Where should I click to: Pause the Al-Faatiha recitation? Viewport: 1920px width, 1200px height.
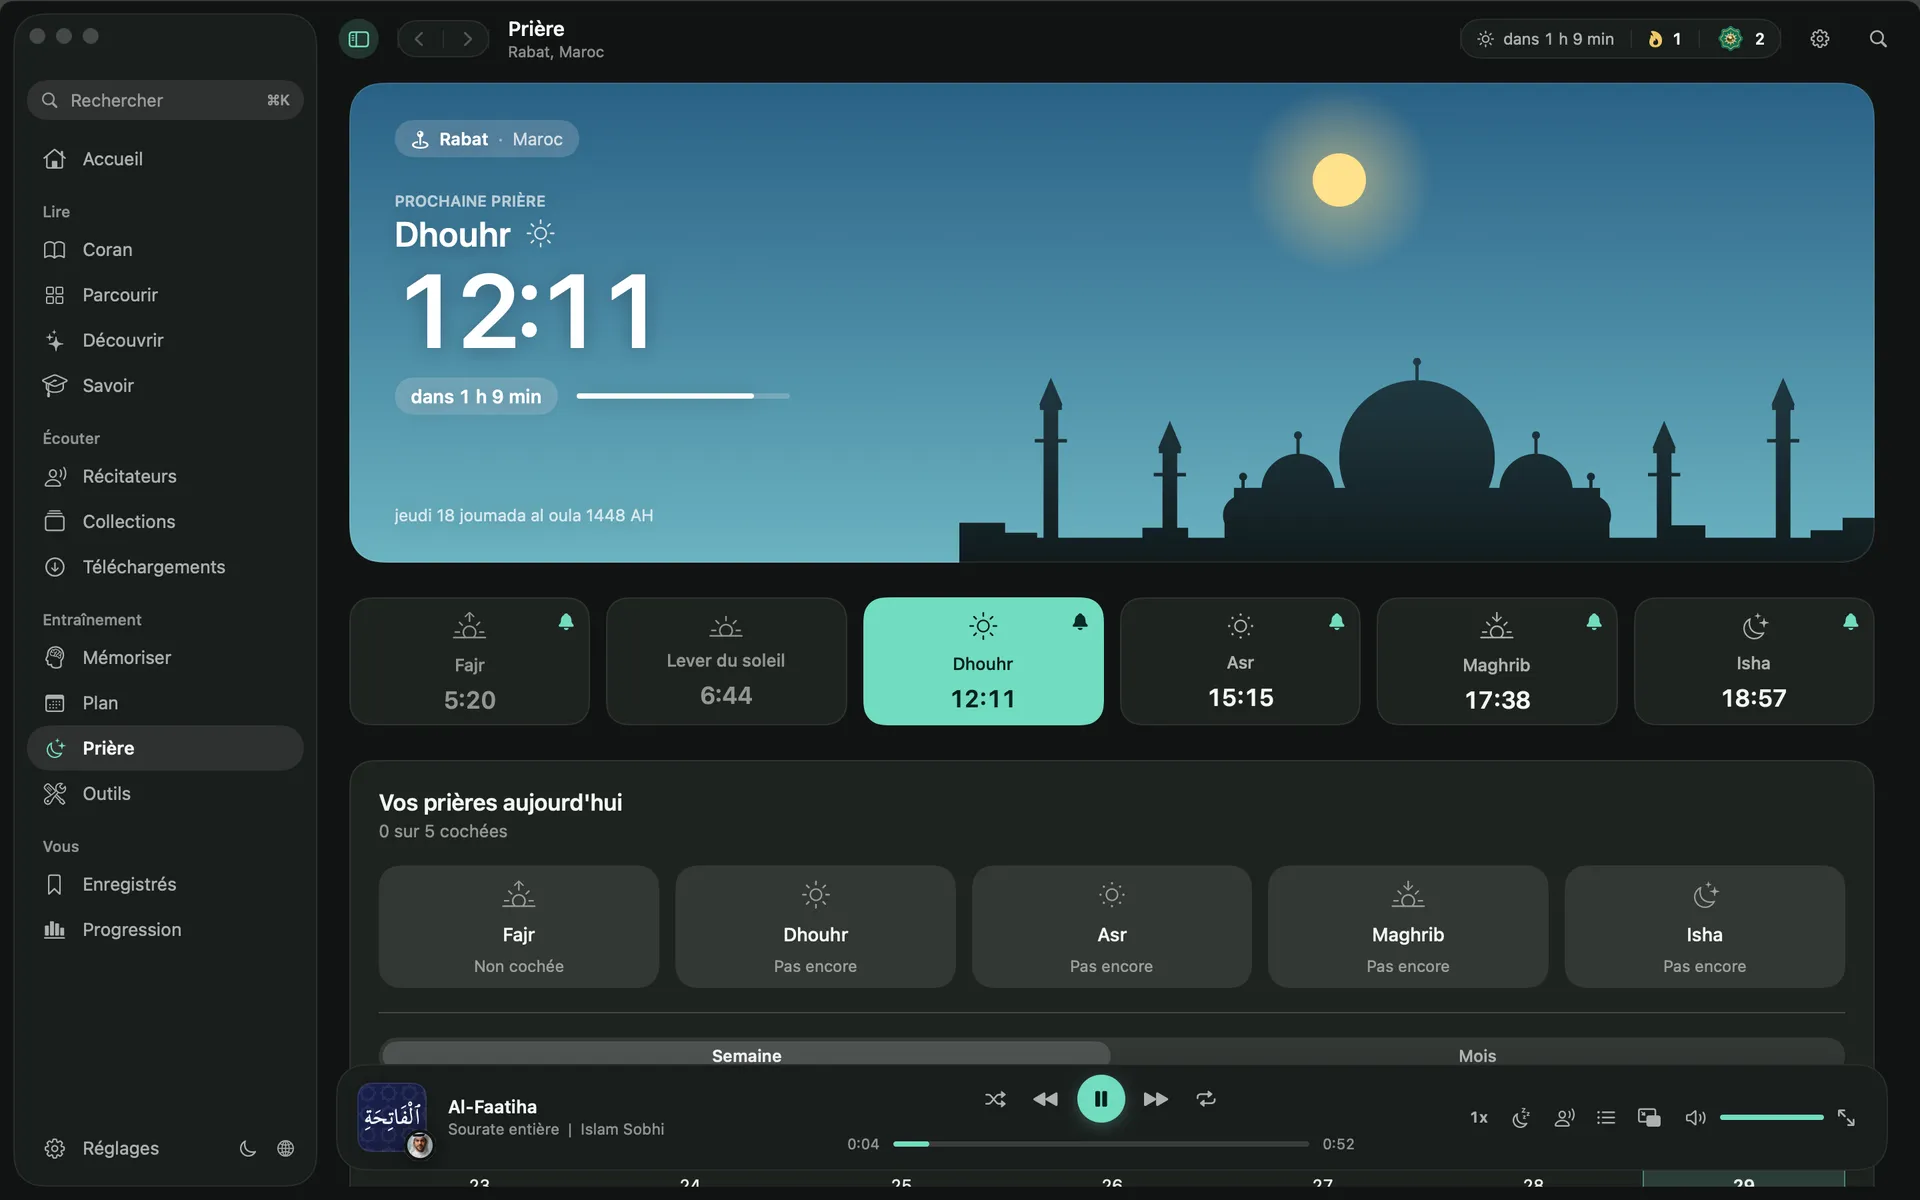click(x=1101, y=1099)
